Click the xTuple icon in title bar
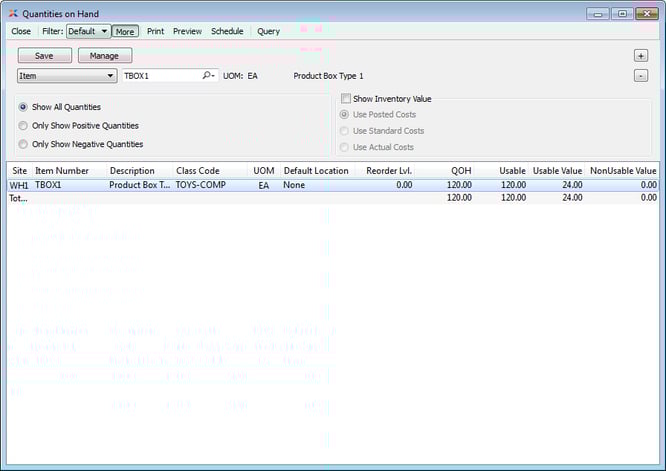This screenshot has width=666, height=471. pyautogui.click(x=12, y=13)
